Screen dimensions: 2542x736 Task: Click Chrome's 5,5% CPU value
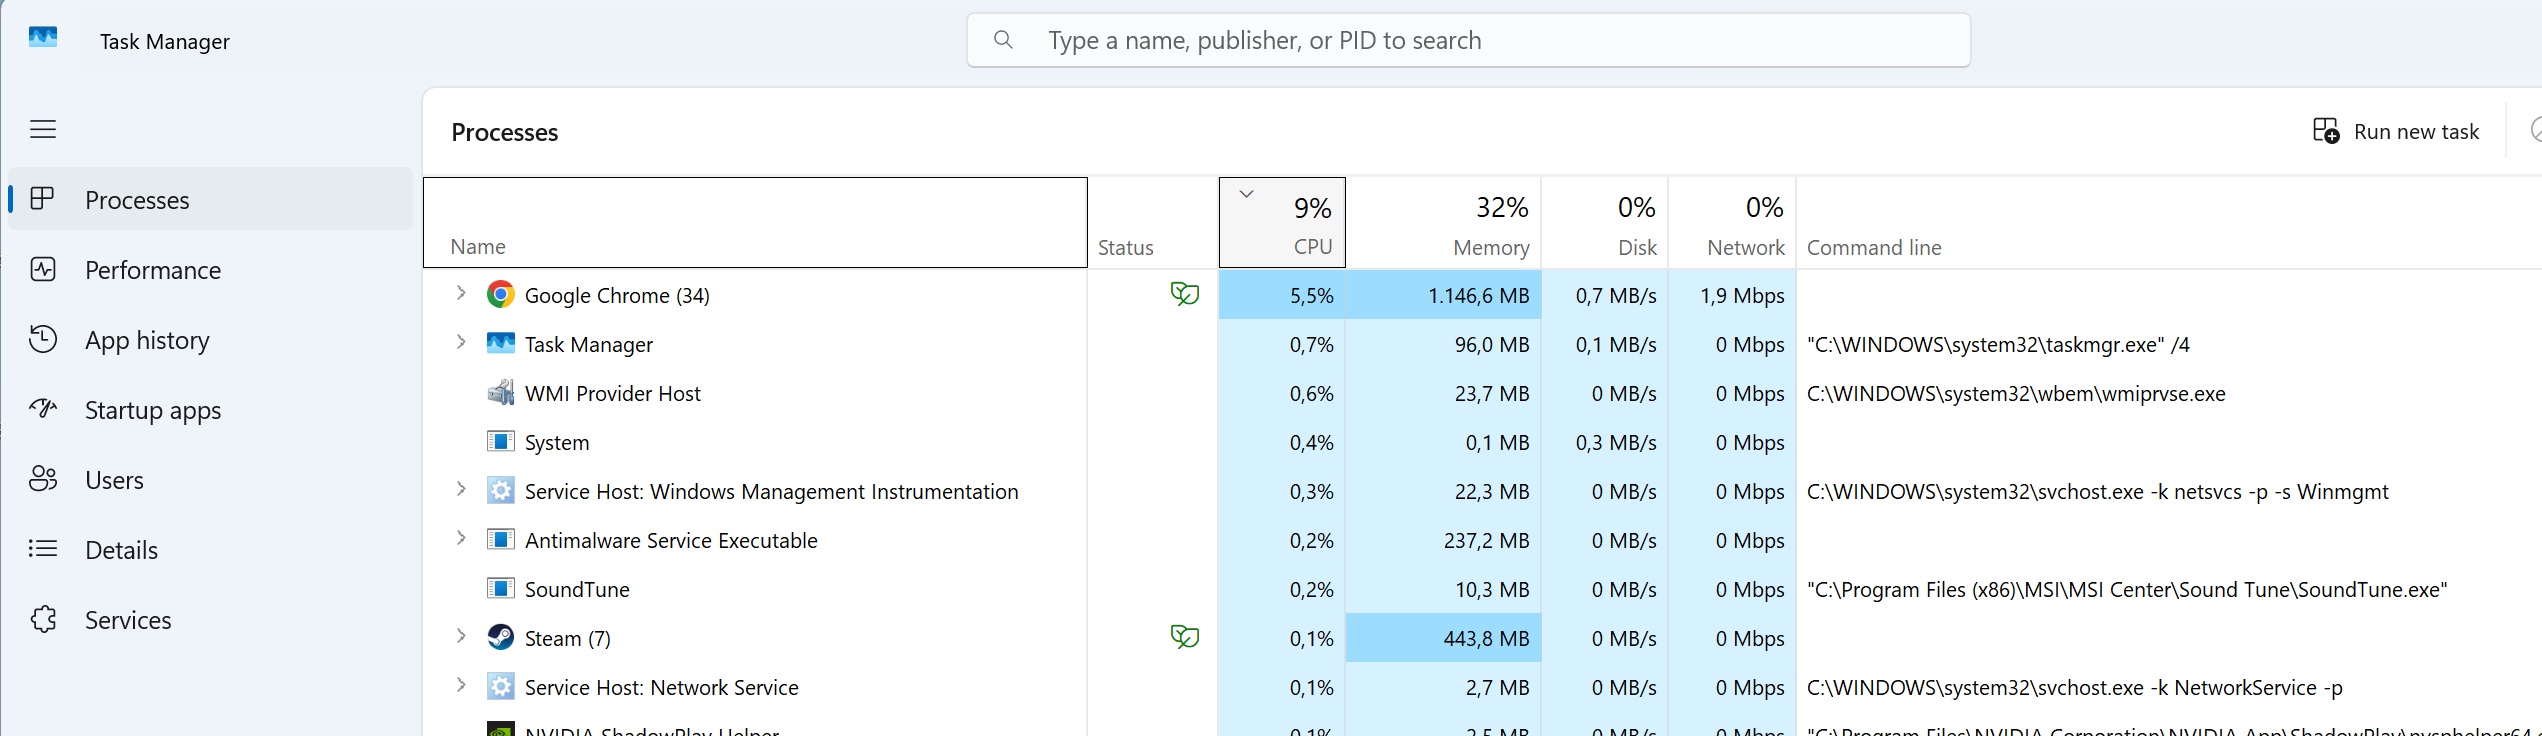[x=1311, y=295]
